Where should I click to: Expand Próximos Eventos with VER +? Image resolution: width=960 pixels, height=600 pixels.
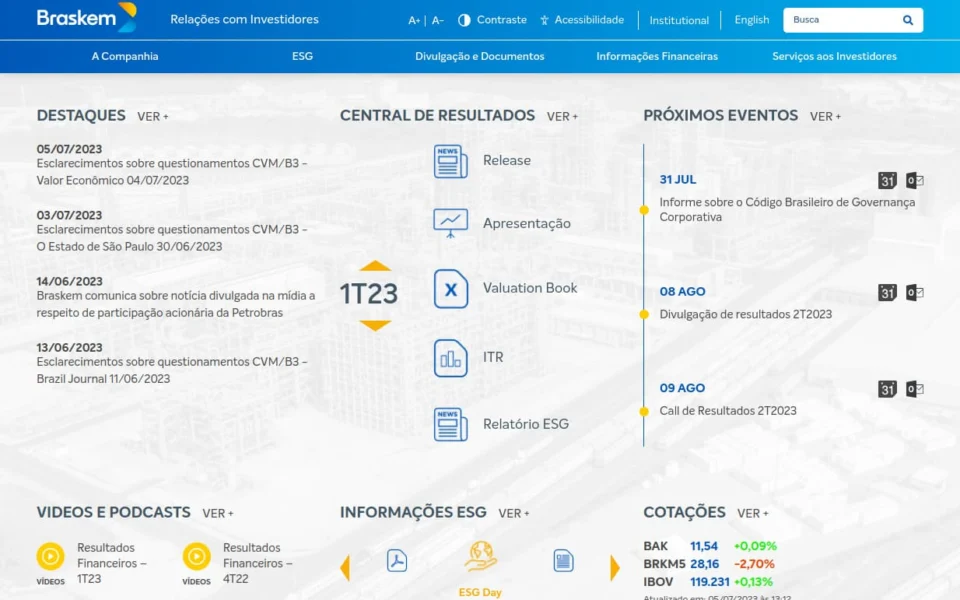click(x=825, y=116)
